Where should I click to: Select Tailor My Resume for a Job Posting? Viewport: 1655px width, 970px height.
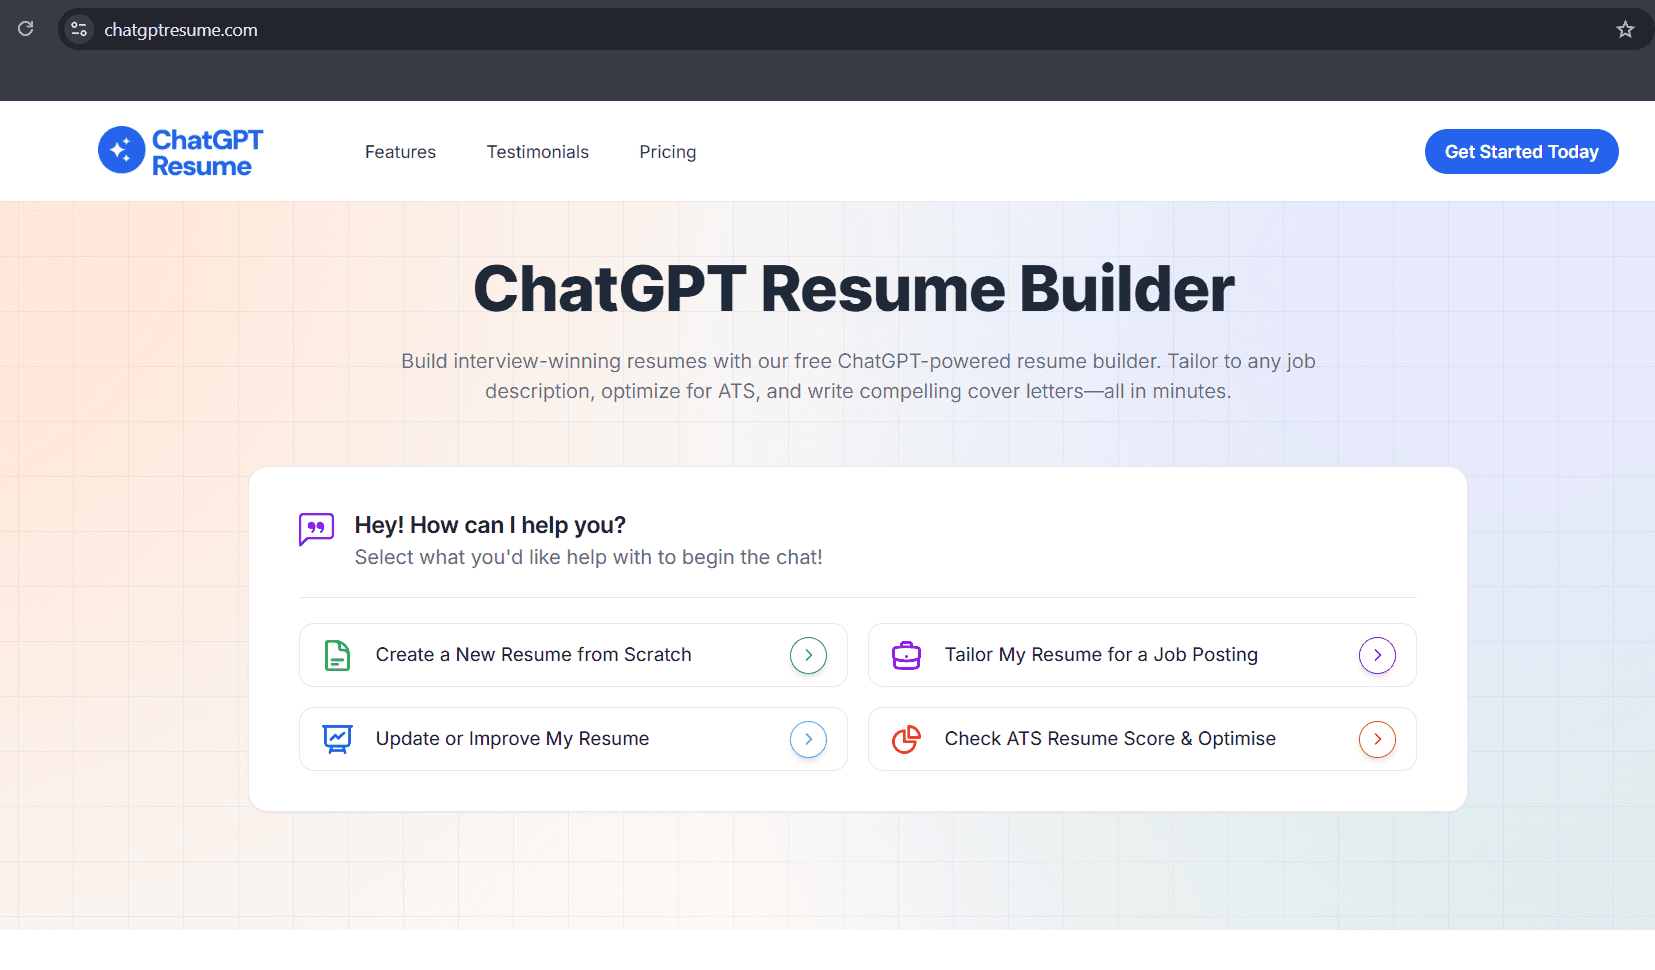click(1142, 655)
